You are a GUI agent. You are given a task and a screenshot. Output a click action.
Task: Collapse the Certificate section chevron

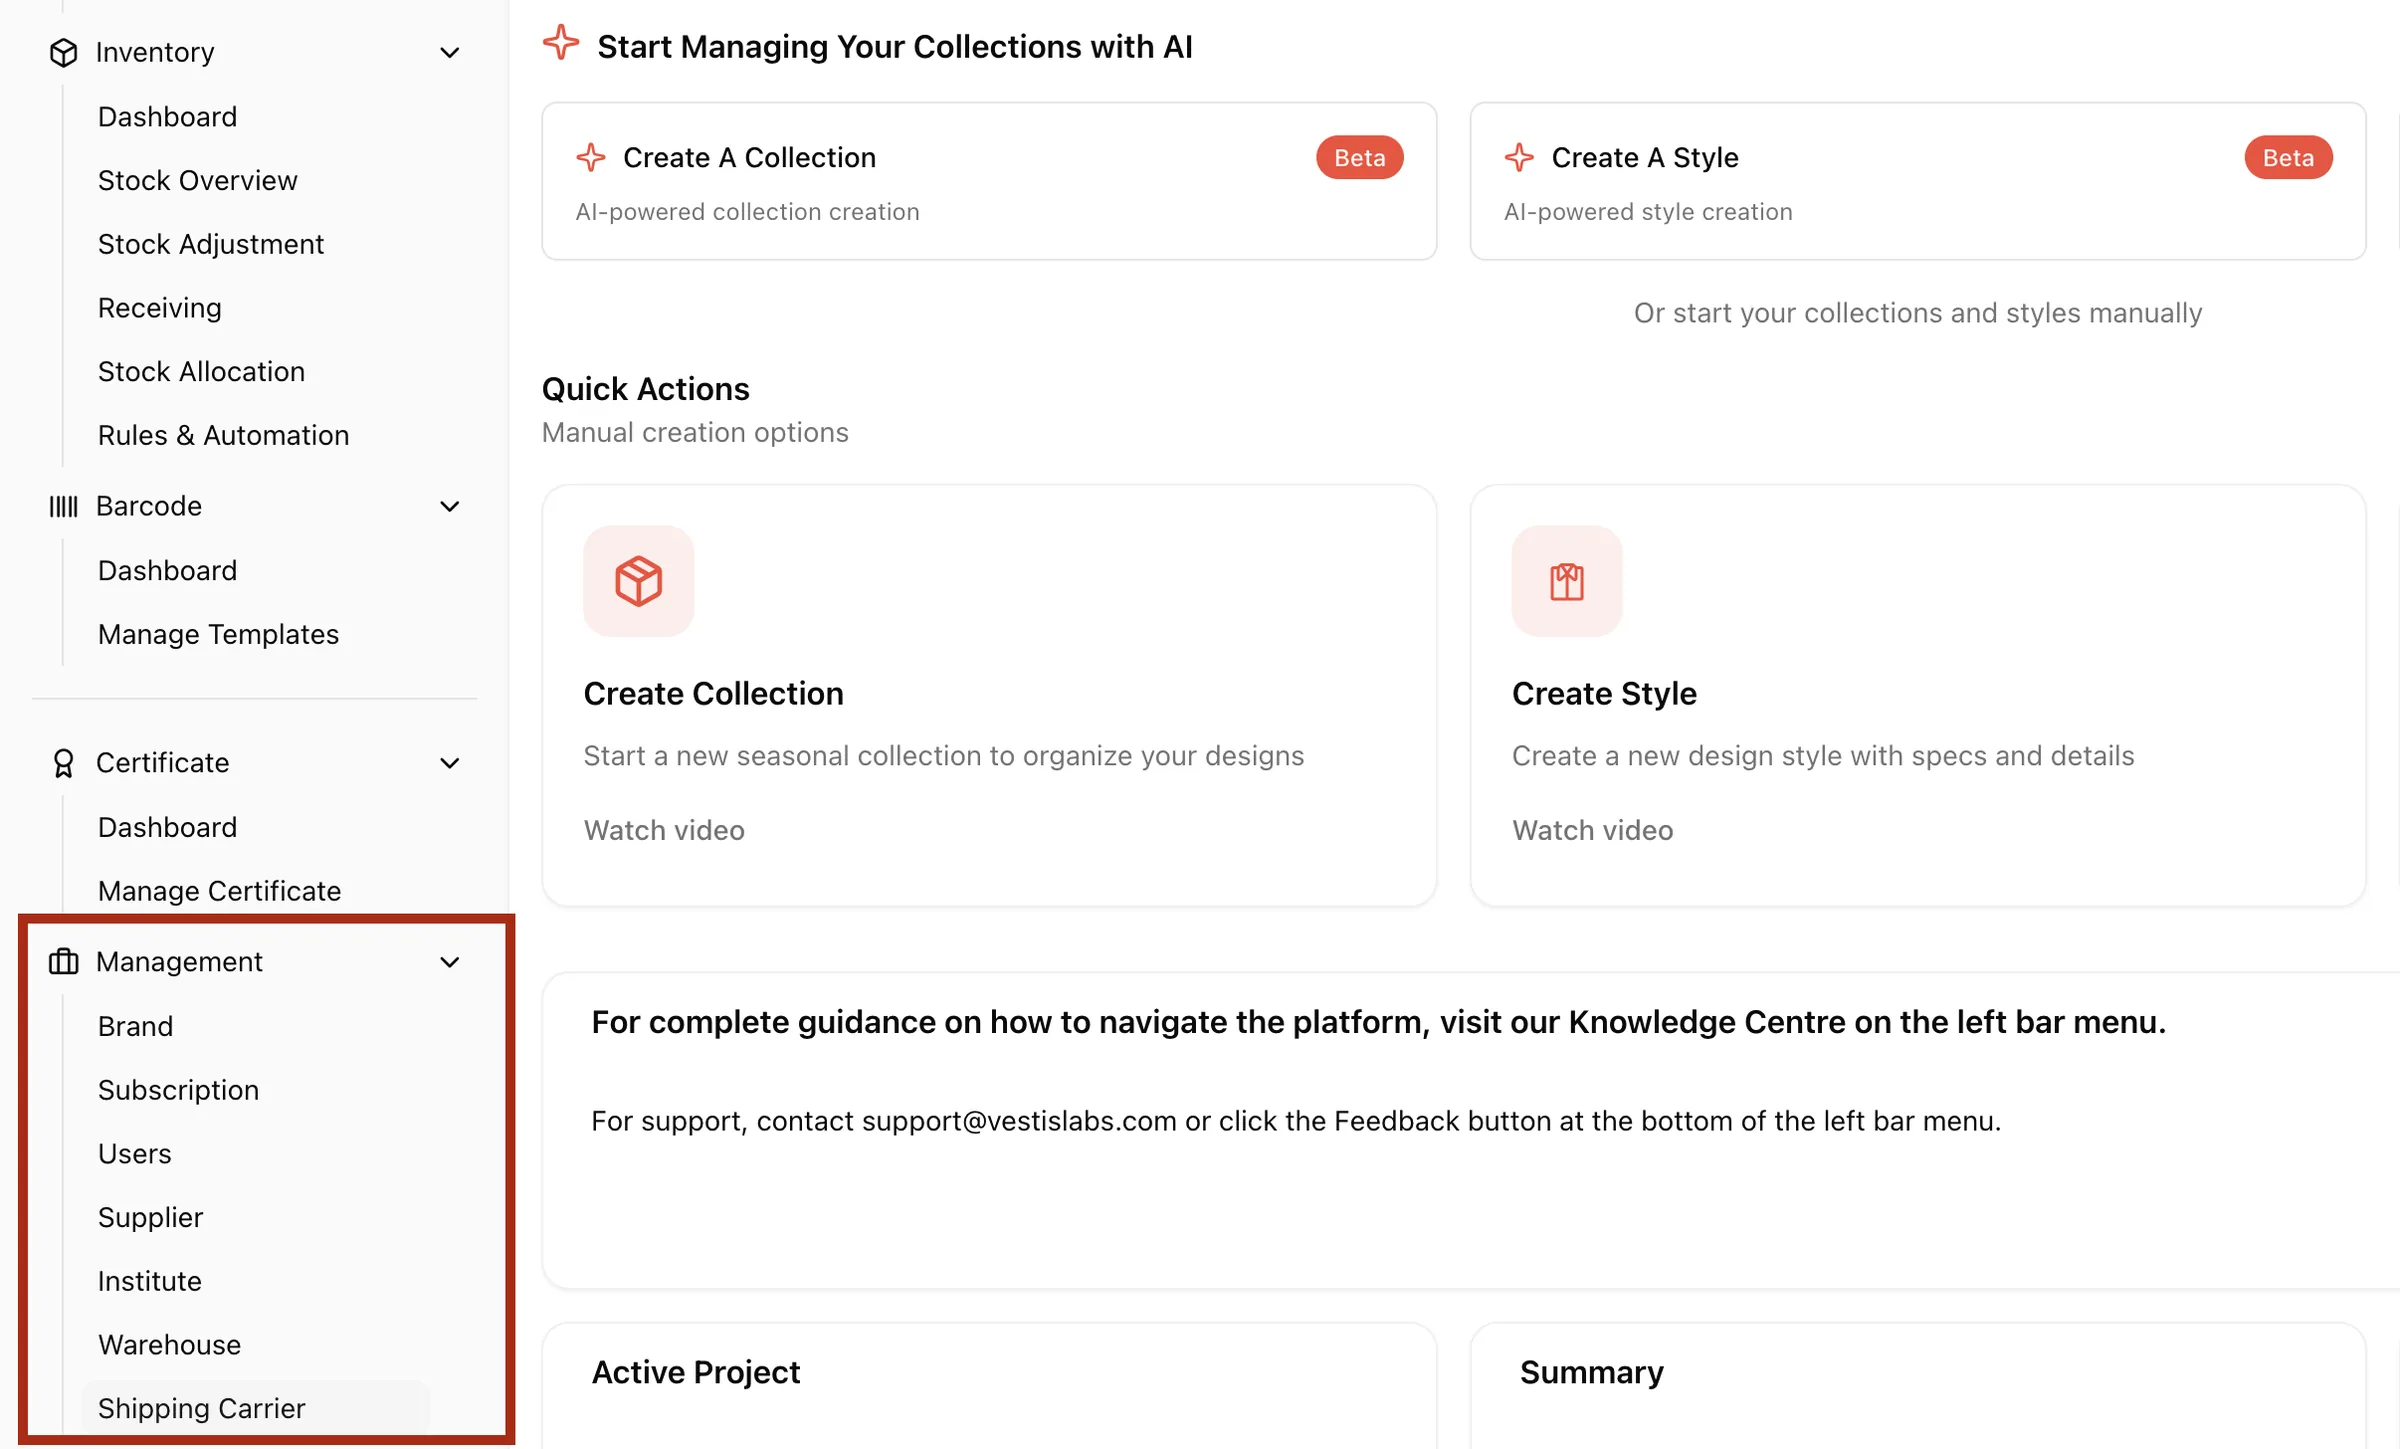pyautogui.click(x=450, y=763)
